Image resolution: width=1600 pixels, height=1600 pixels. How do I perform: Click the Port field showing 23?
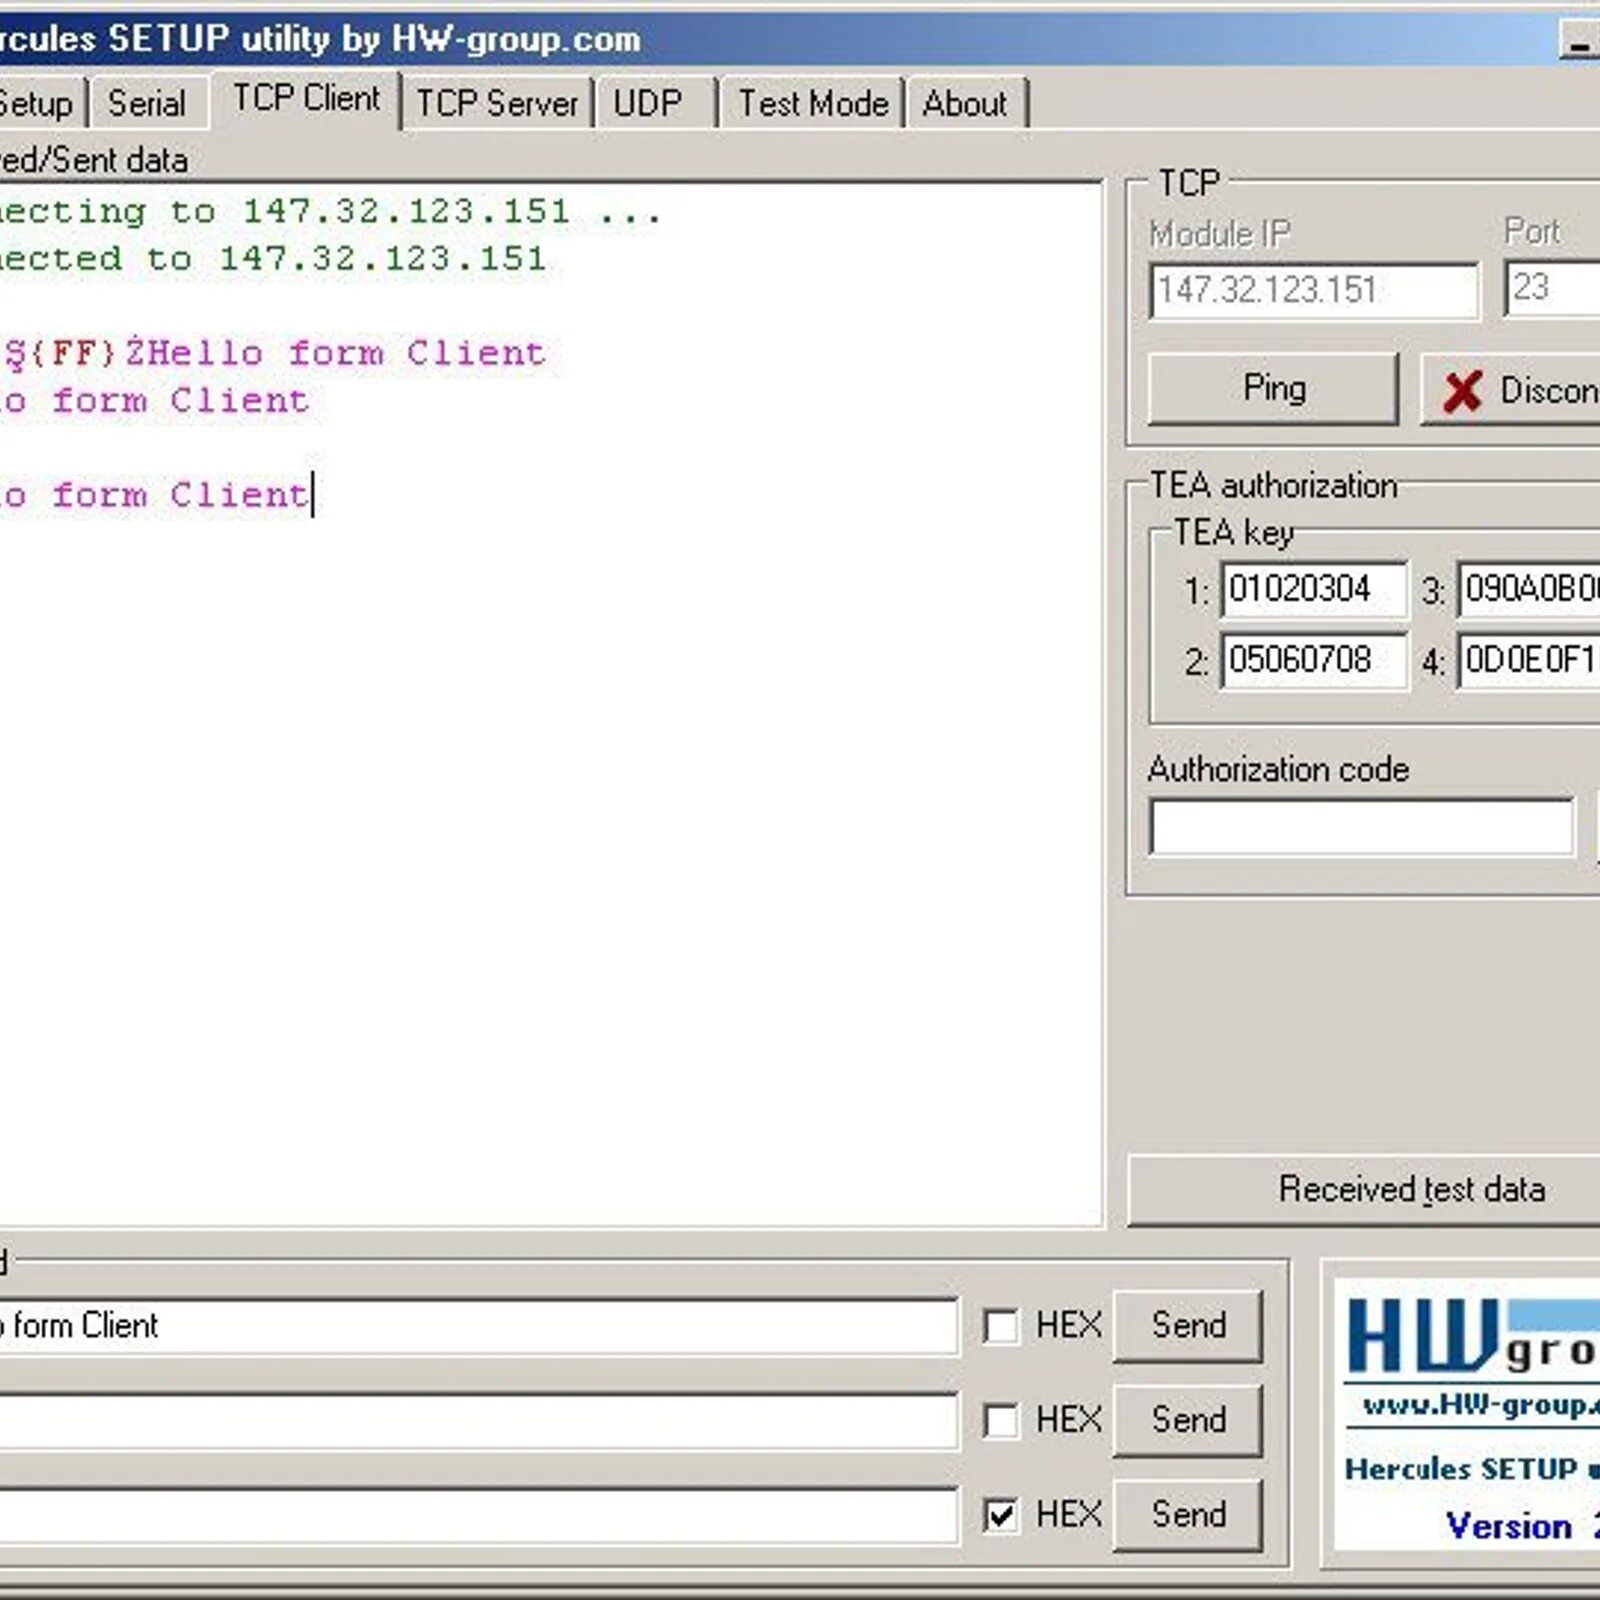tap(1552, 288)
